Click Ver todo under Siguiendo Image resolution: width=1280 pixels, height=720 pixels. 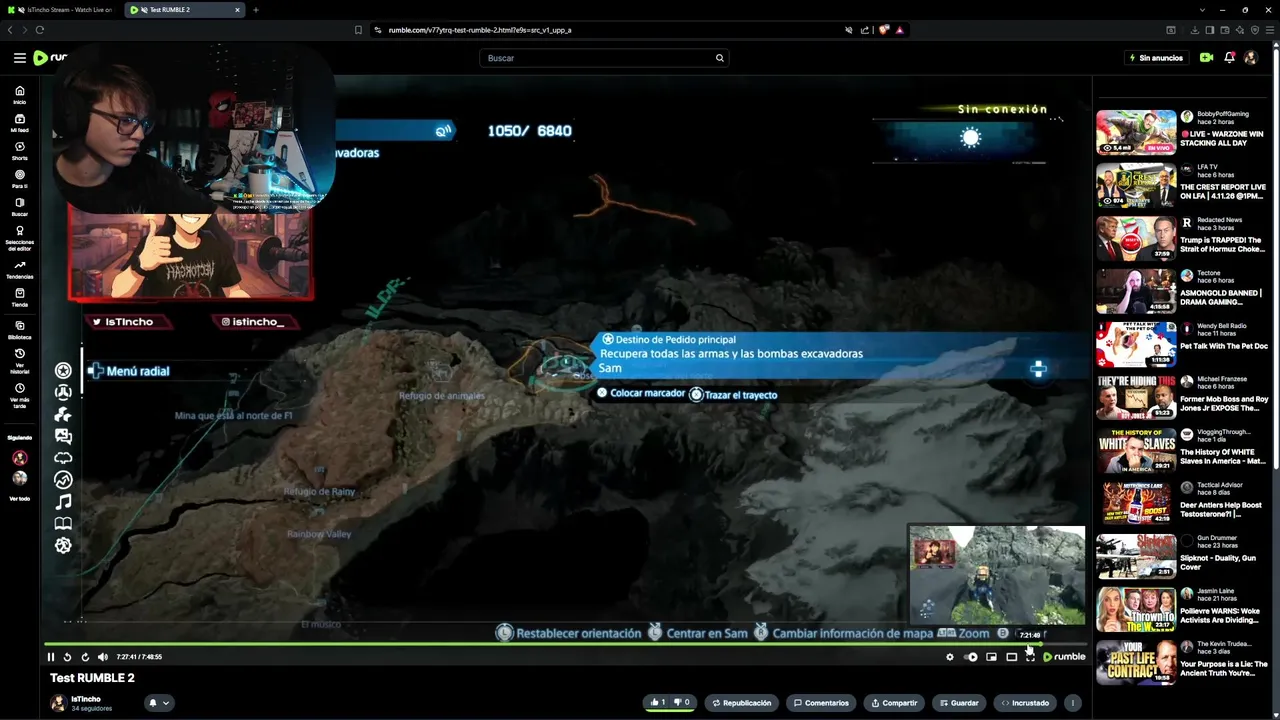coord(19,498)
